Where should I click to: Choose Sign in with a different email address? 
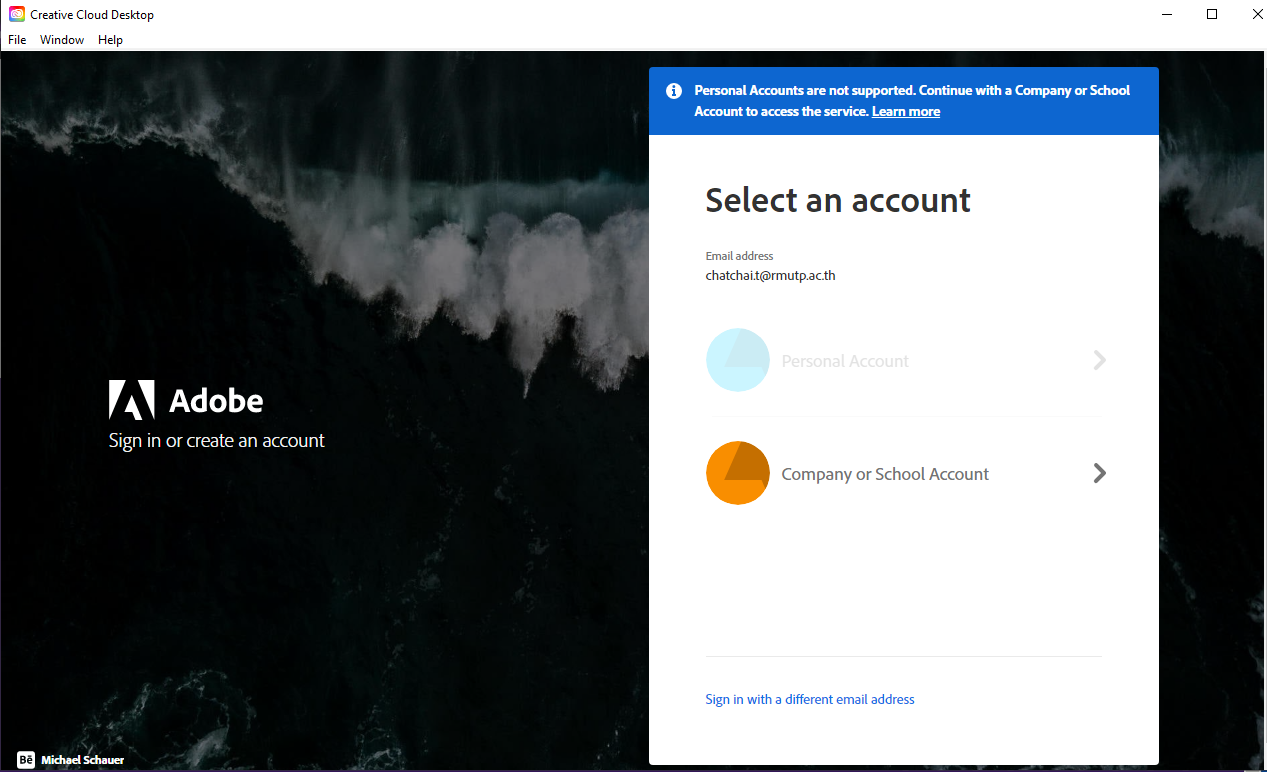pos(810,699)
